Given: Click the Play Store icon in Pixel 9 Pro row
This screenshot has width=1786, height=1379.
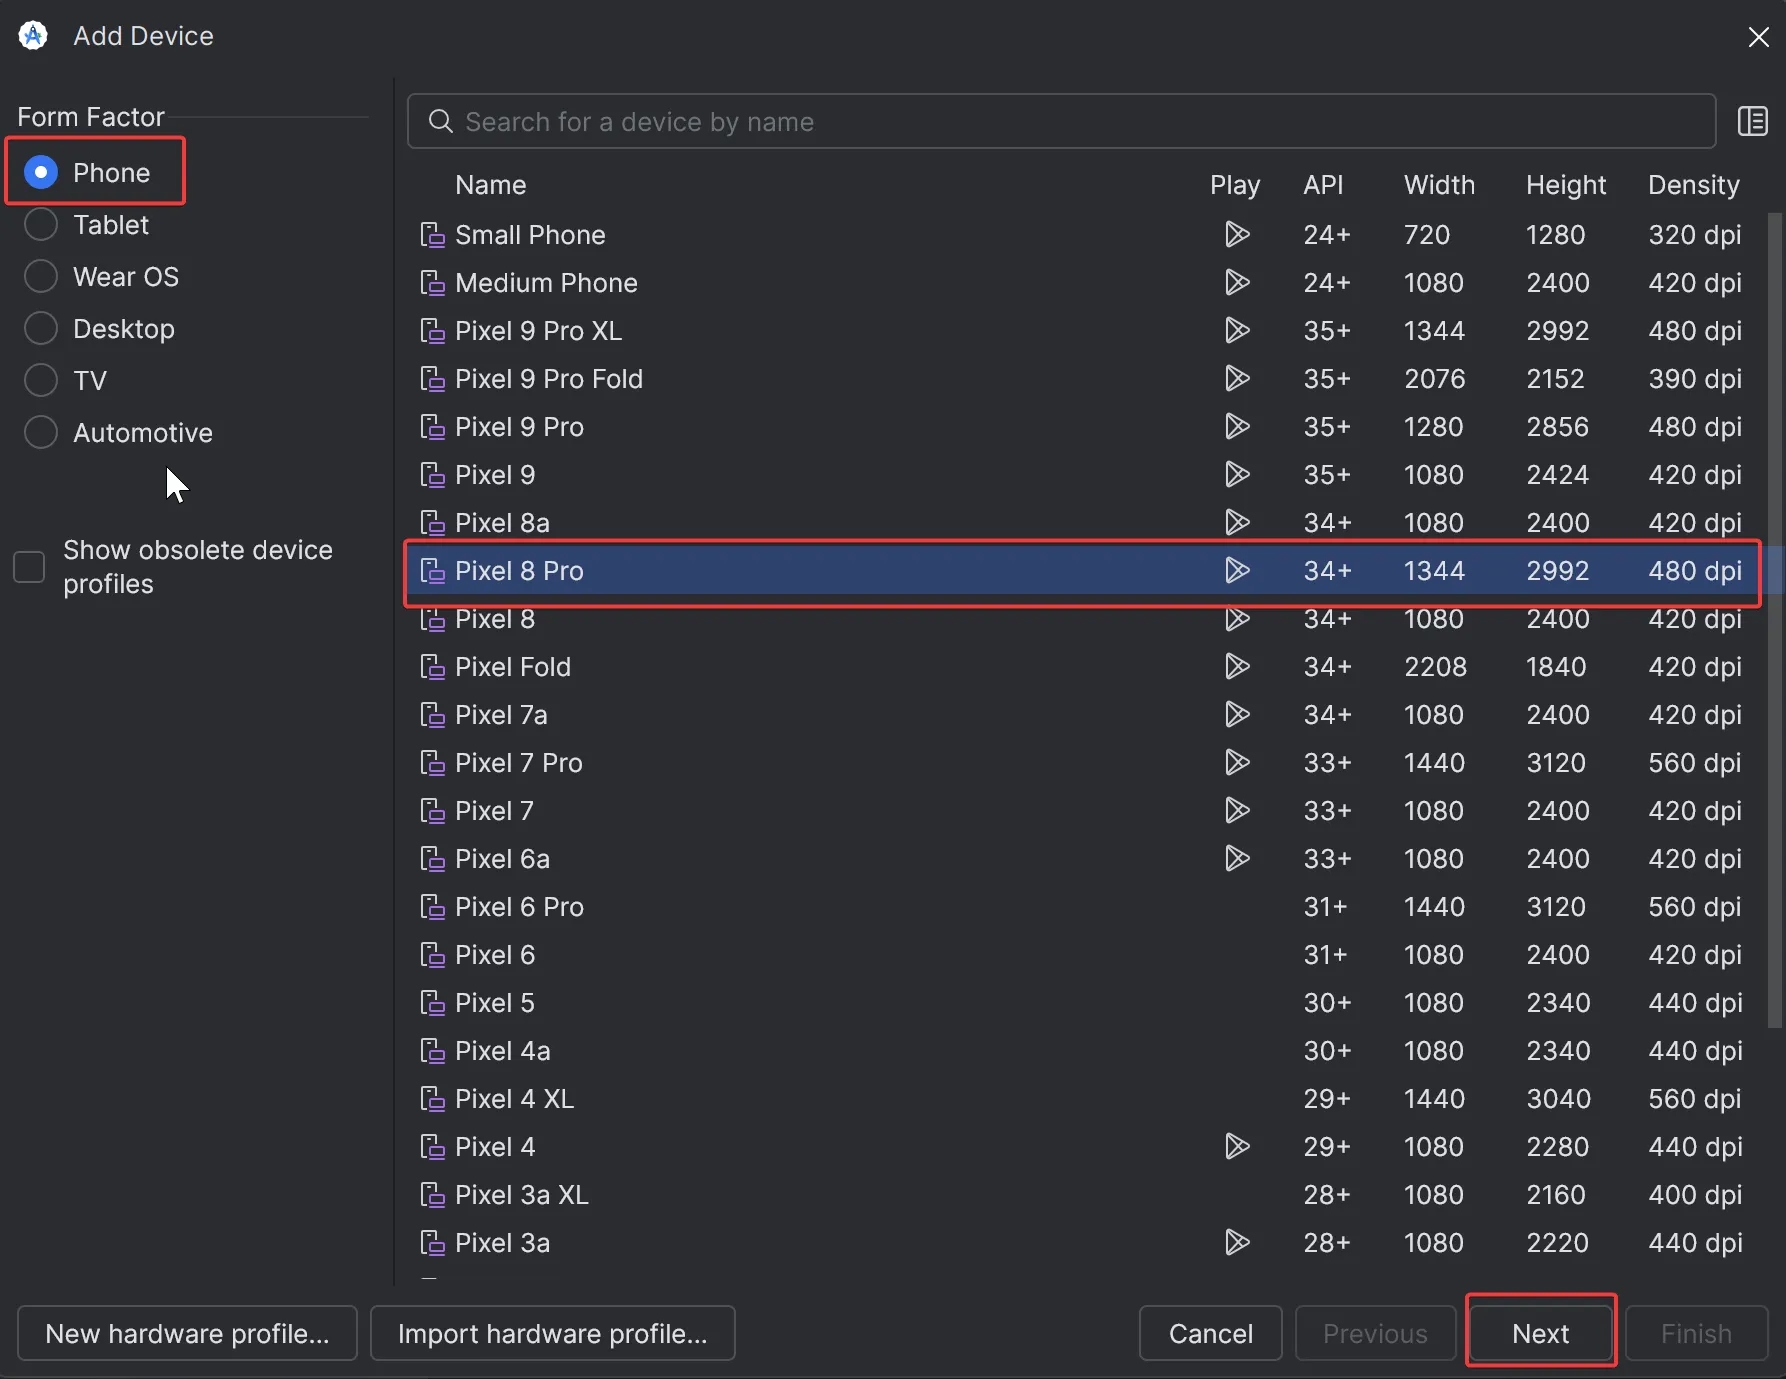Looking at the screenshot, I should pyautogui.click(x=1237, y=427).
